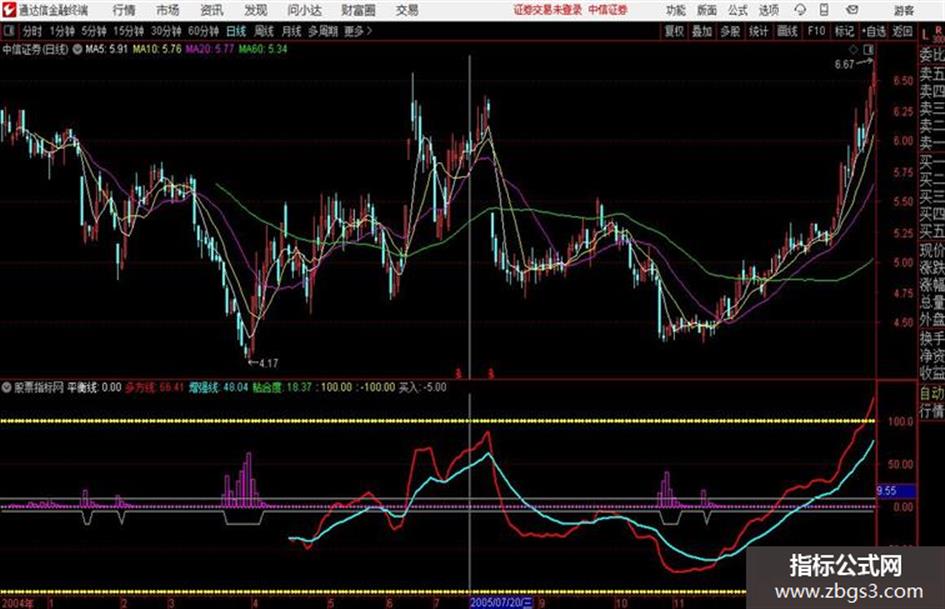Switch to the 分时 period tab
Screen dimensions: 945x609
click(x=31, y=31)
